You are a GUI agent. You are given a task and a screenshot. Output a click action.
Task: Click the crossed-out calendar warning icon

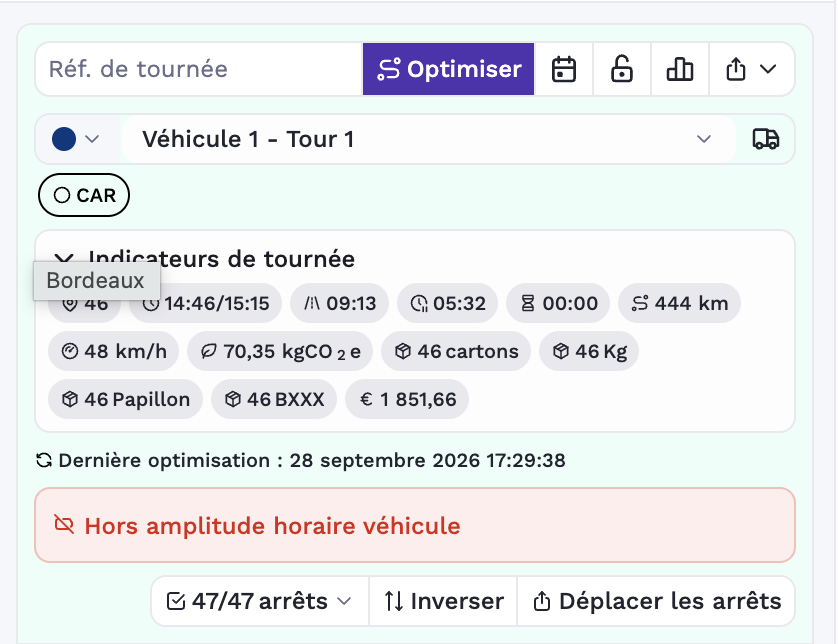click(x=64, y=524)
